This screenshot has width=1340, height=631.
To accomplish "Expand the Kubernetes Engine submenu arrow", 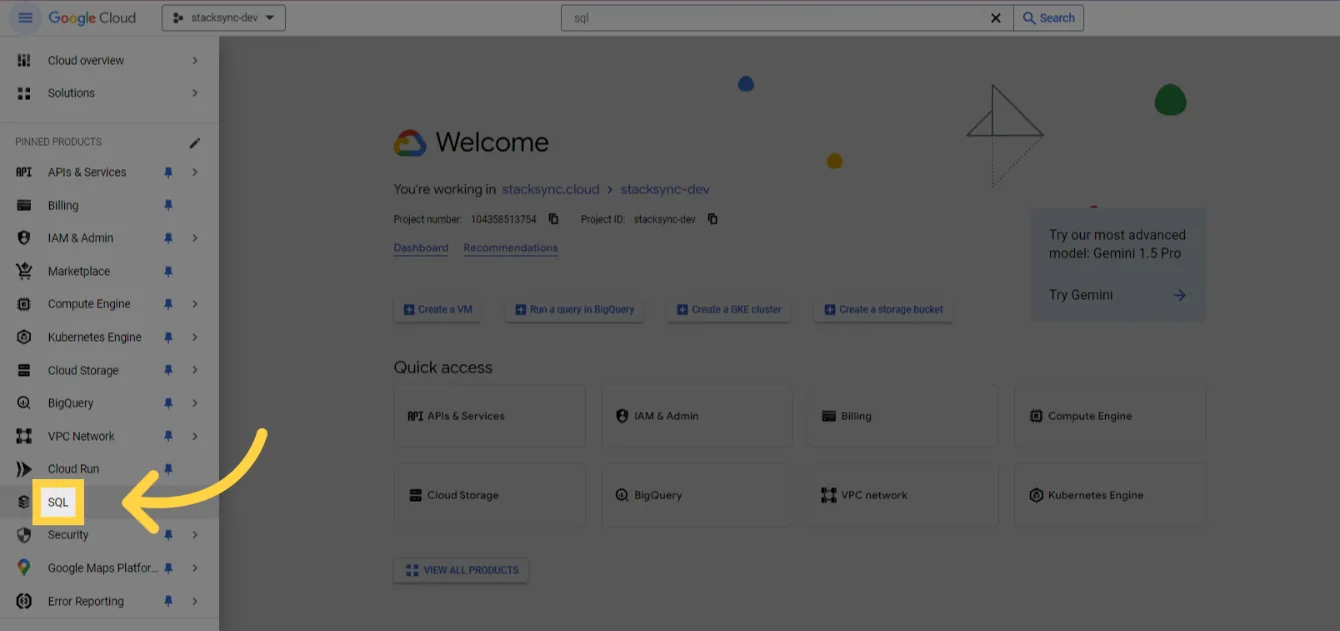I will pyautogui.click(x=195, y=337).
